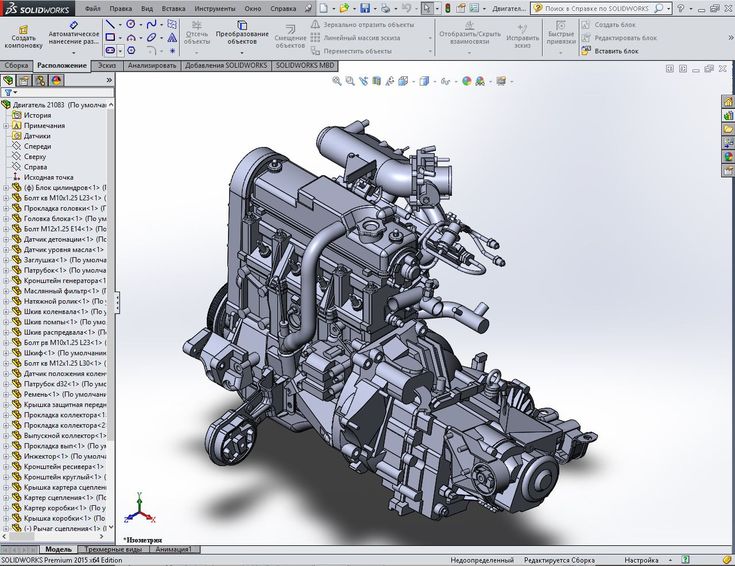Switch to Трехмерные виды bottom tab
The height and width of the screenshot is (566, 735).
point(114,549)
